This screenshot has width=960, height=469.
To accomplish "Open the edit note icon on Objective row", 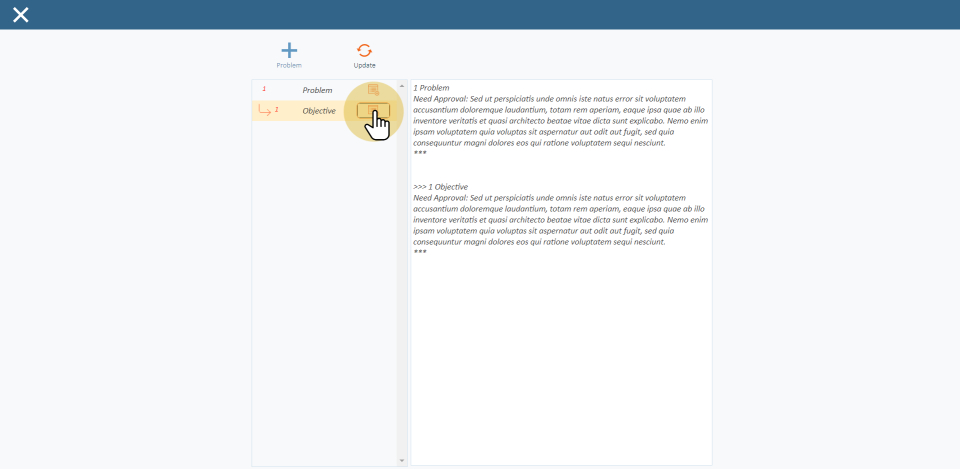I will tap(373, 110).
